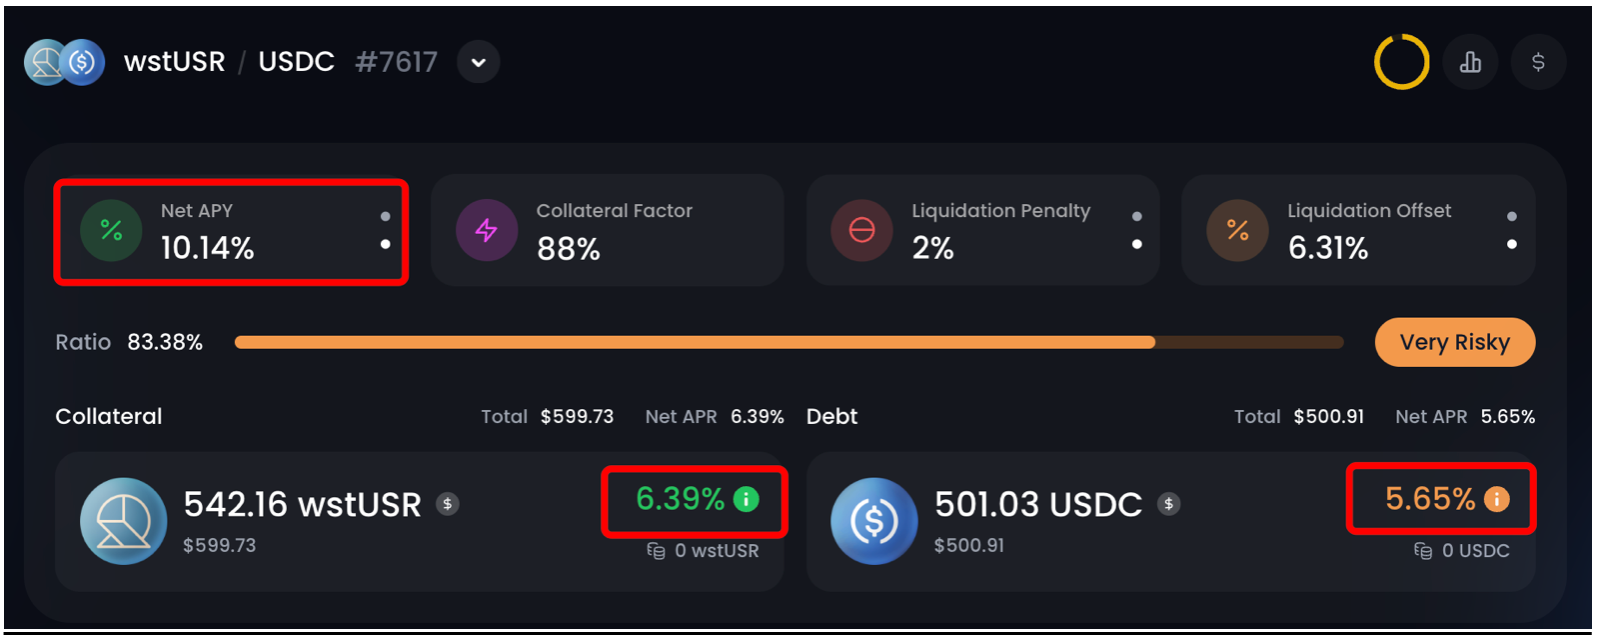1598x644 pixels.
Task: Click the yellow loading ring indicator
Action: [1401, 62]
